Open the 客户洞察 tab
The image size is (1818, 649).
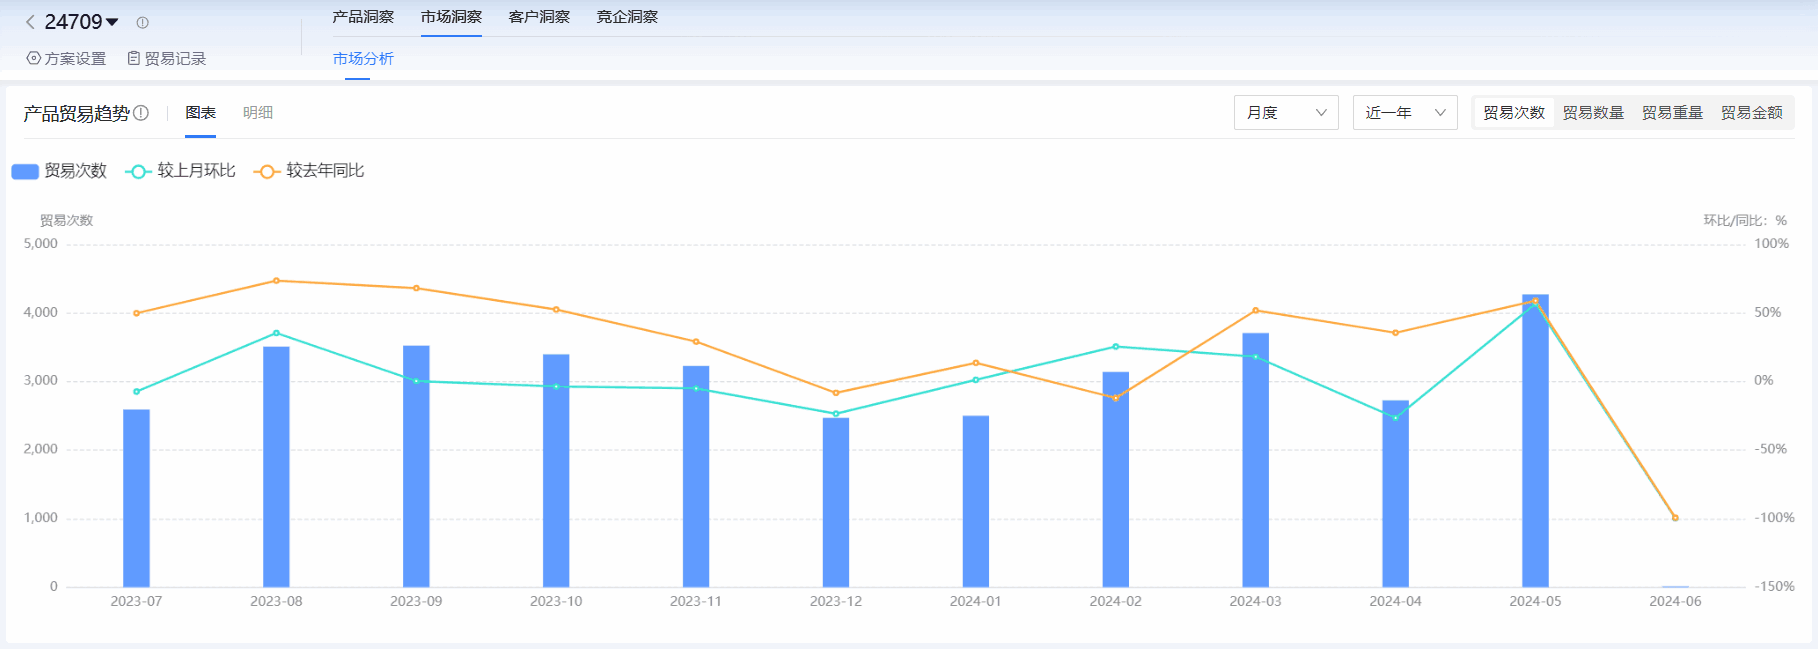(539, 17)
